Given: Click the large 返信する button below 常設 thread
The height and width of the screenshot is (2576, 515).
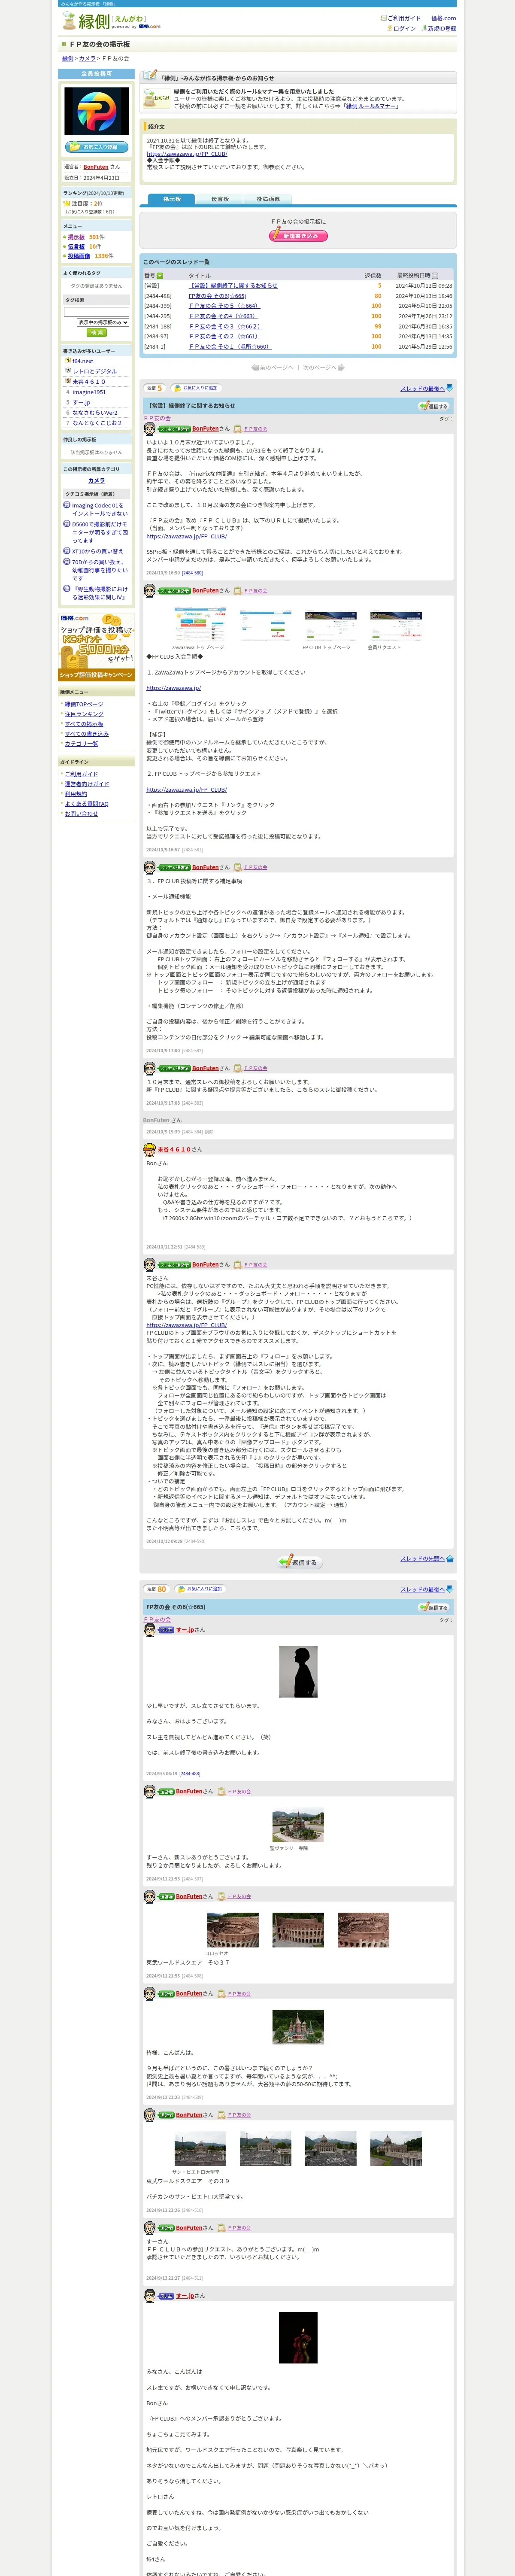Looking at the screenshot, I should pos(299,1561).
